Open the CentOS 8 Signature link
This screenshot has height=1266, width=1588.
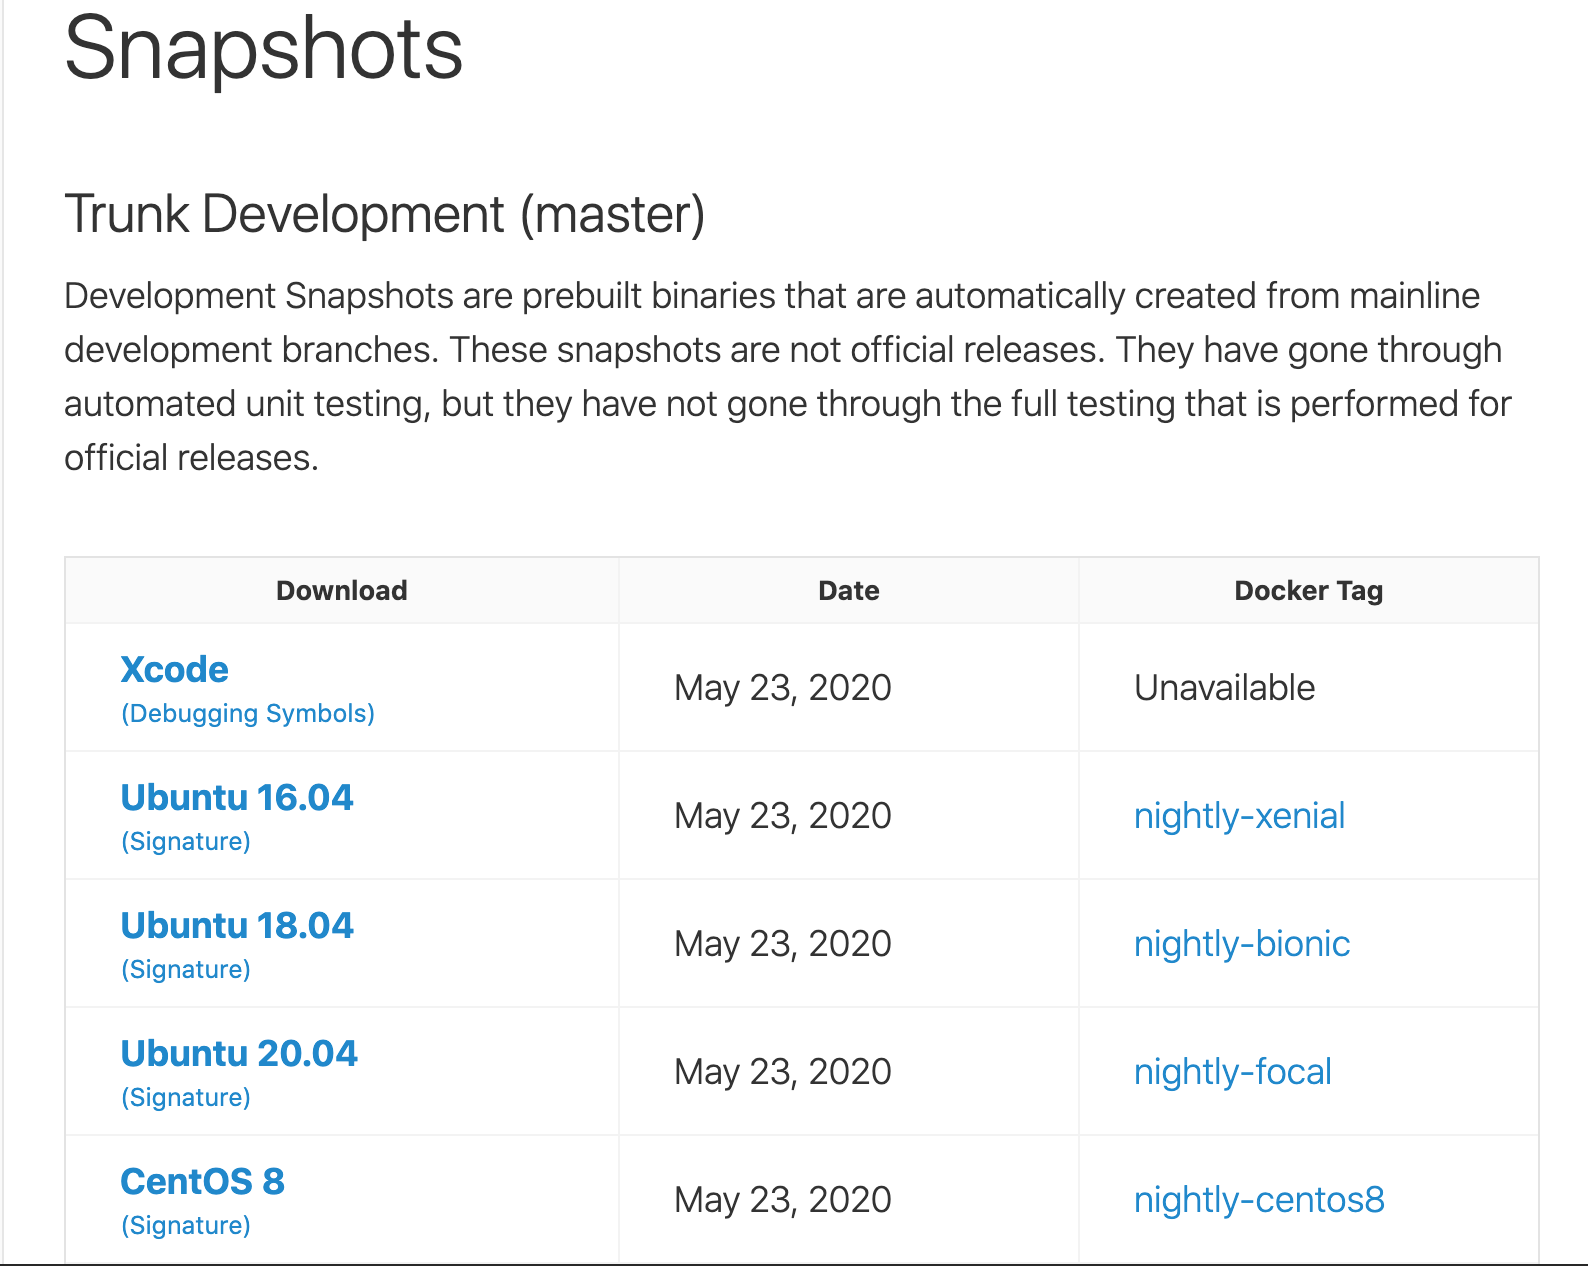coord(185,1225)
